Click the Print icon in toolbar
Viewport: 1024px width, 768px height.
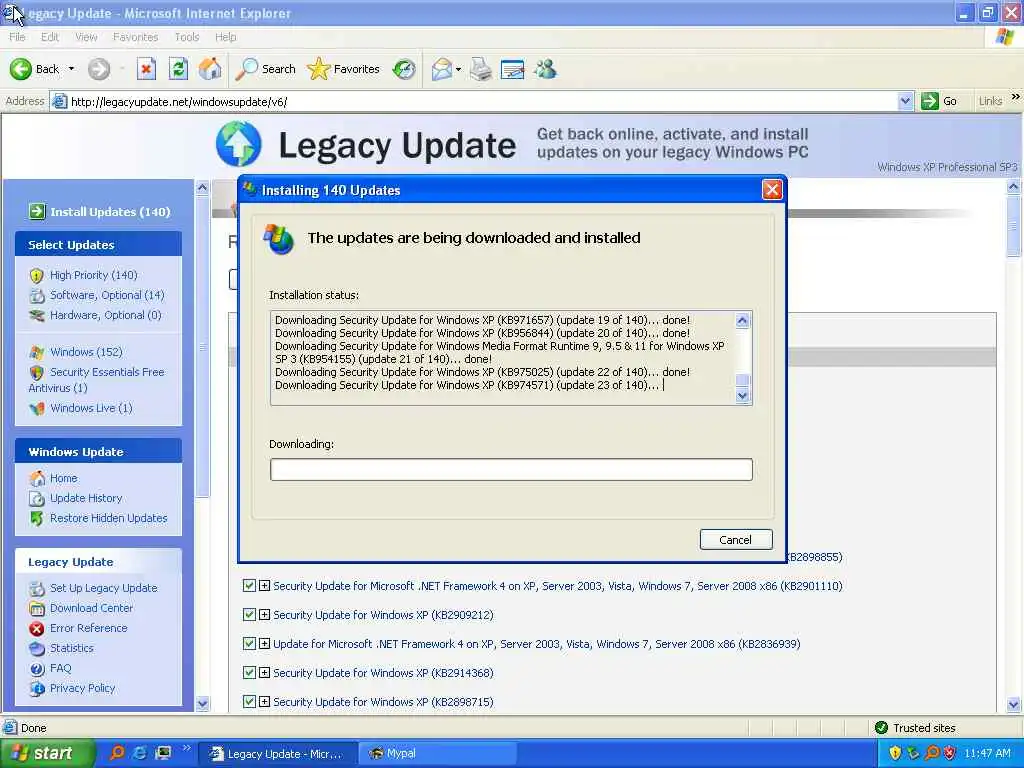click(x=481, y=69)
